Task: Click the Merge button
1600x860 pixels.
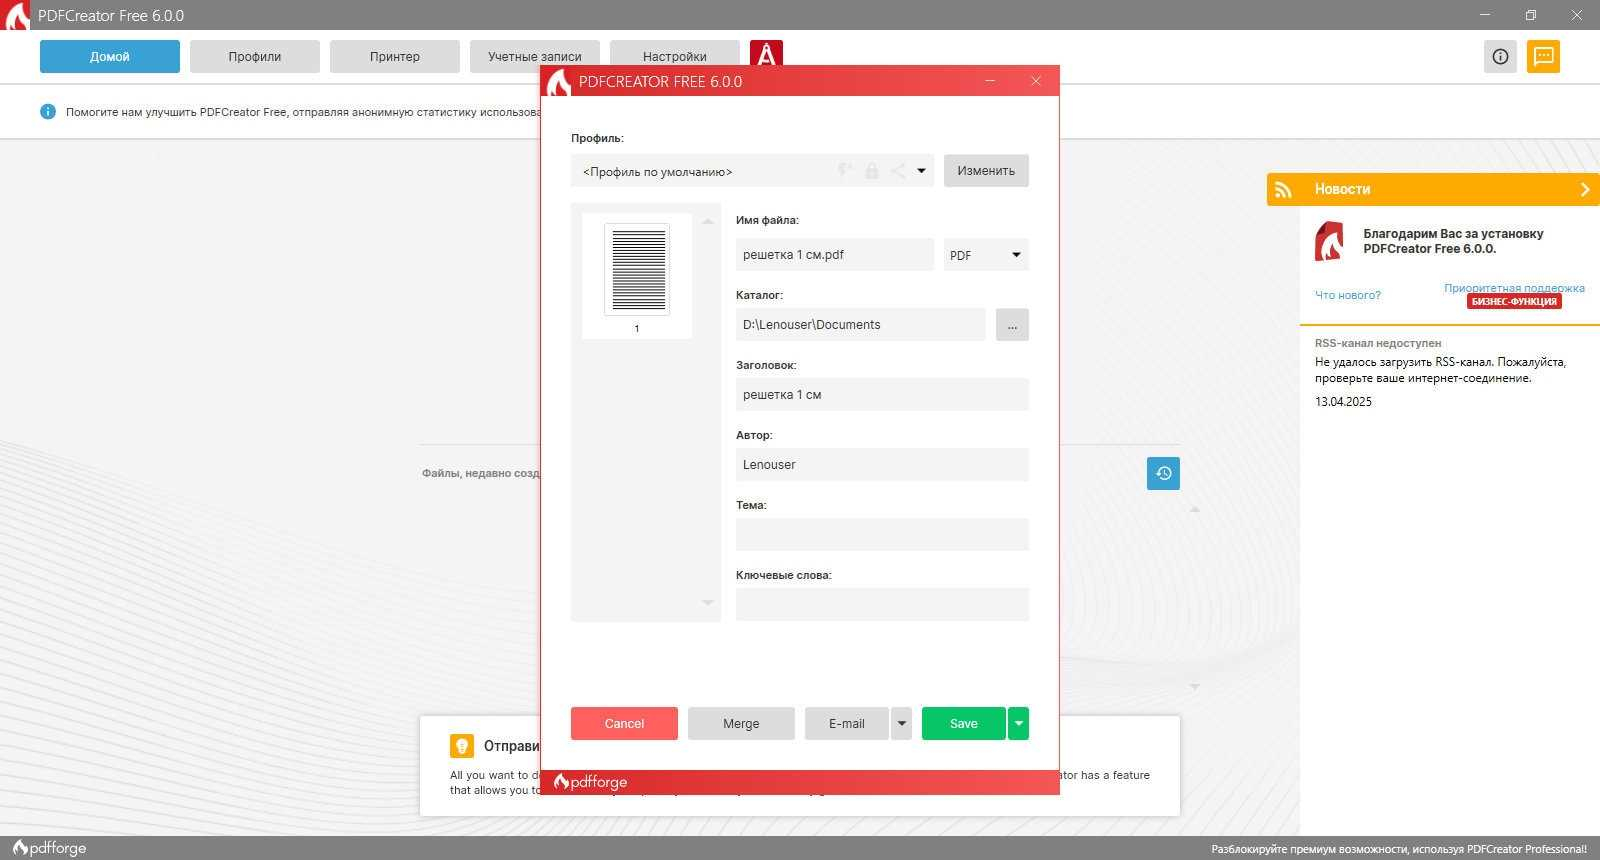Action: [741, 724]
